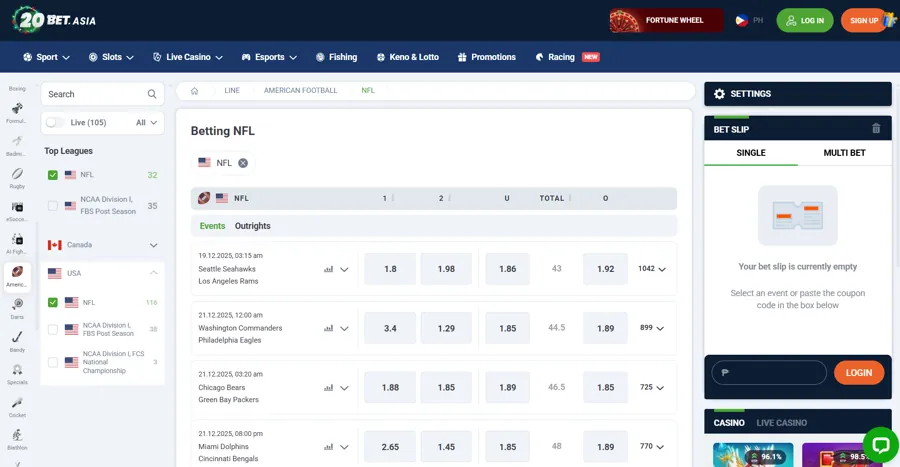Viewport: 900px width, 467px height.
Task: Bet 3.4 on Washington Commanders
Action: point(390,328)
